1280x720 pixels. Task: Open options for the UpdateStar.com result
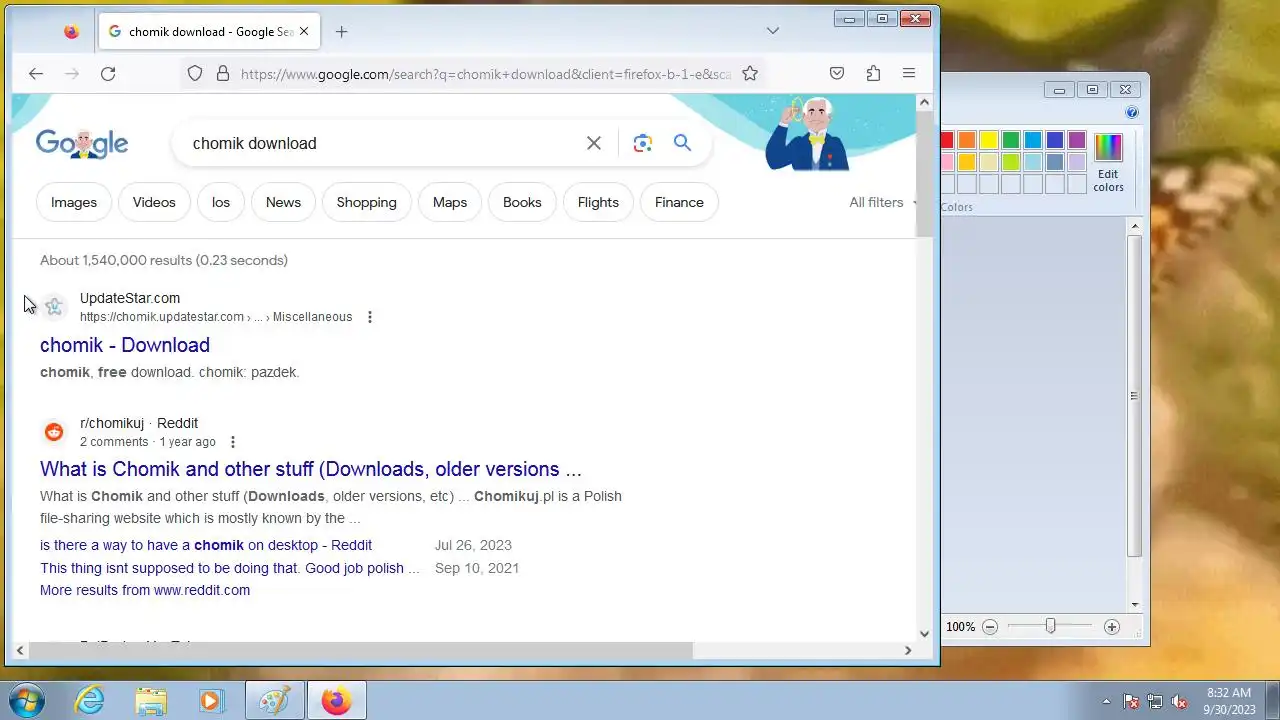point(370,317)
